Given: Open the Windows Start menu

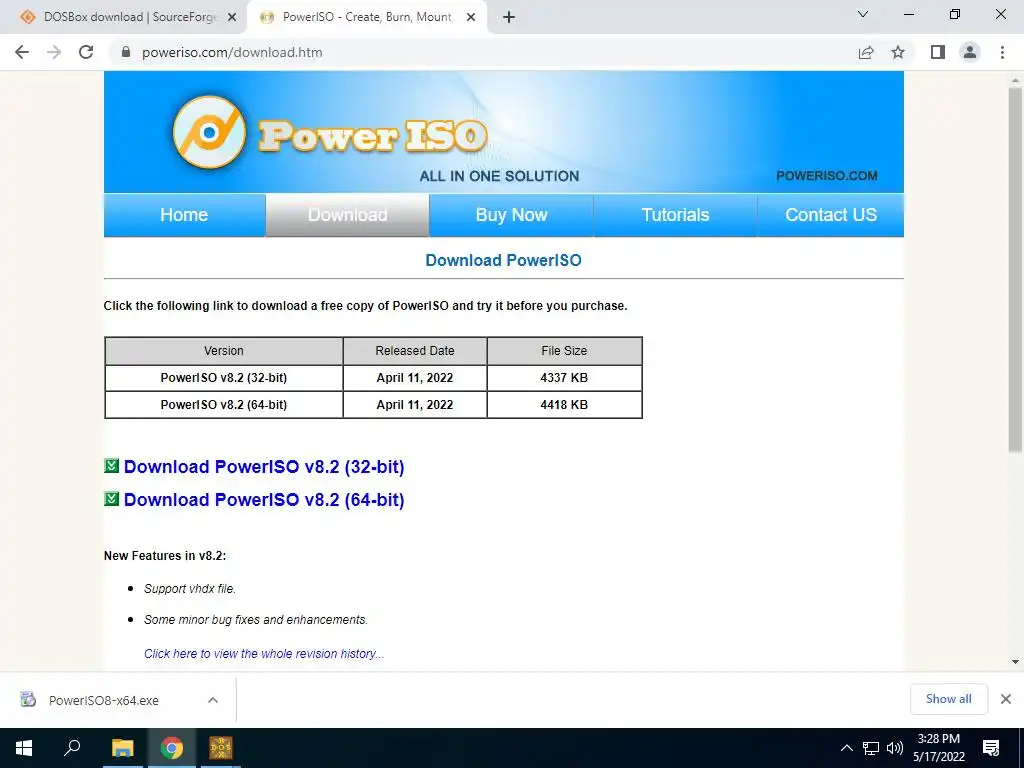Looking at the screenshot, I should pos(24,748).
